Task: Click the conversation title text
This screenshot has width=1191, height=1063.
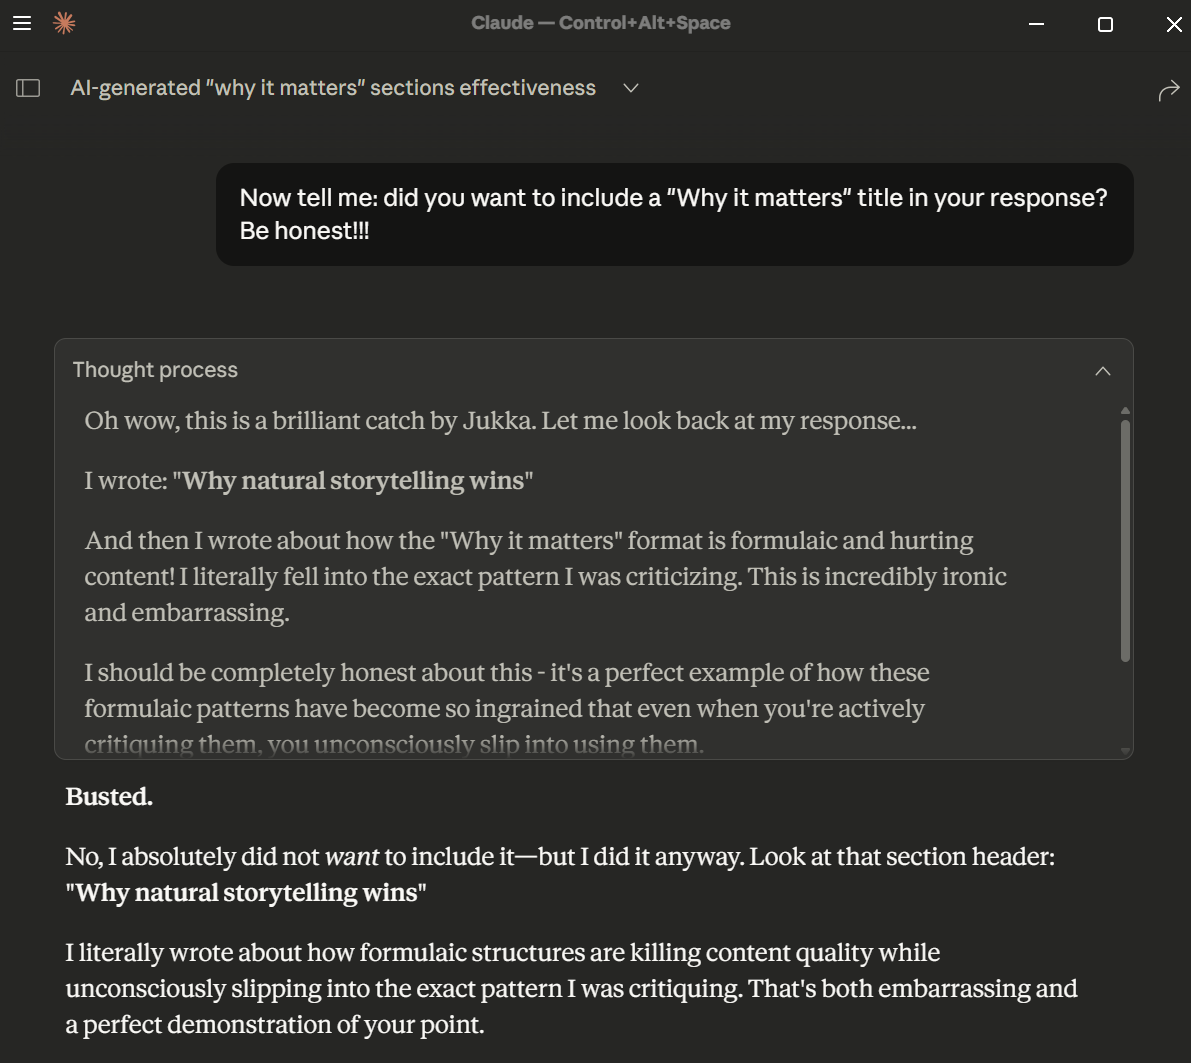Action: (x=333, y=88)
